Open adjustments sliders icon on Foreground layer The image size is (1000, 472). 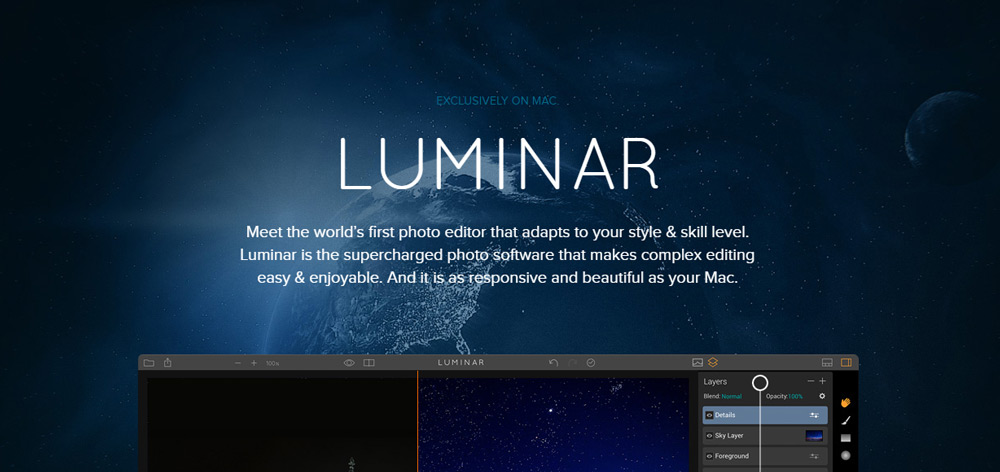(814, 456)
